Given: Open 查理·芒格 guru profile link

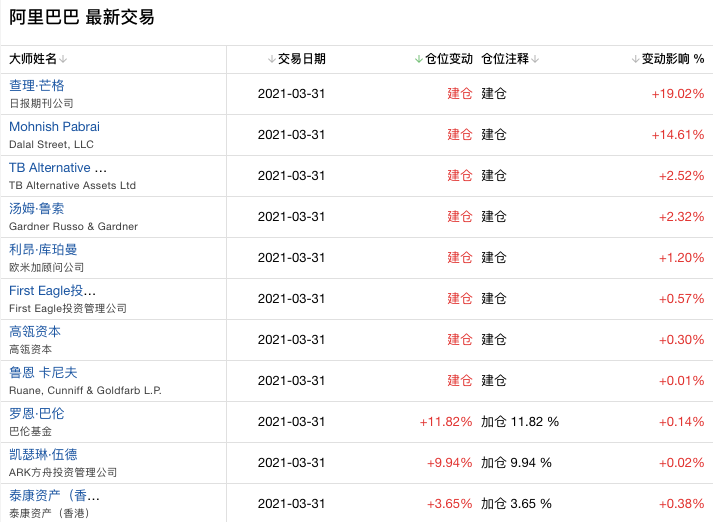Looking at the screenshot, I should [x=37, y=85].
